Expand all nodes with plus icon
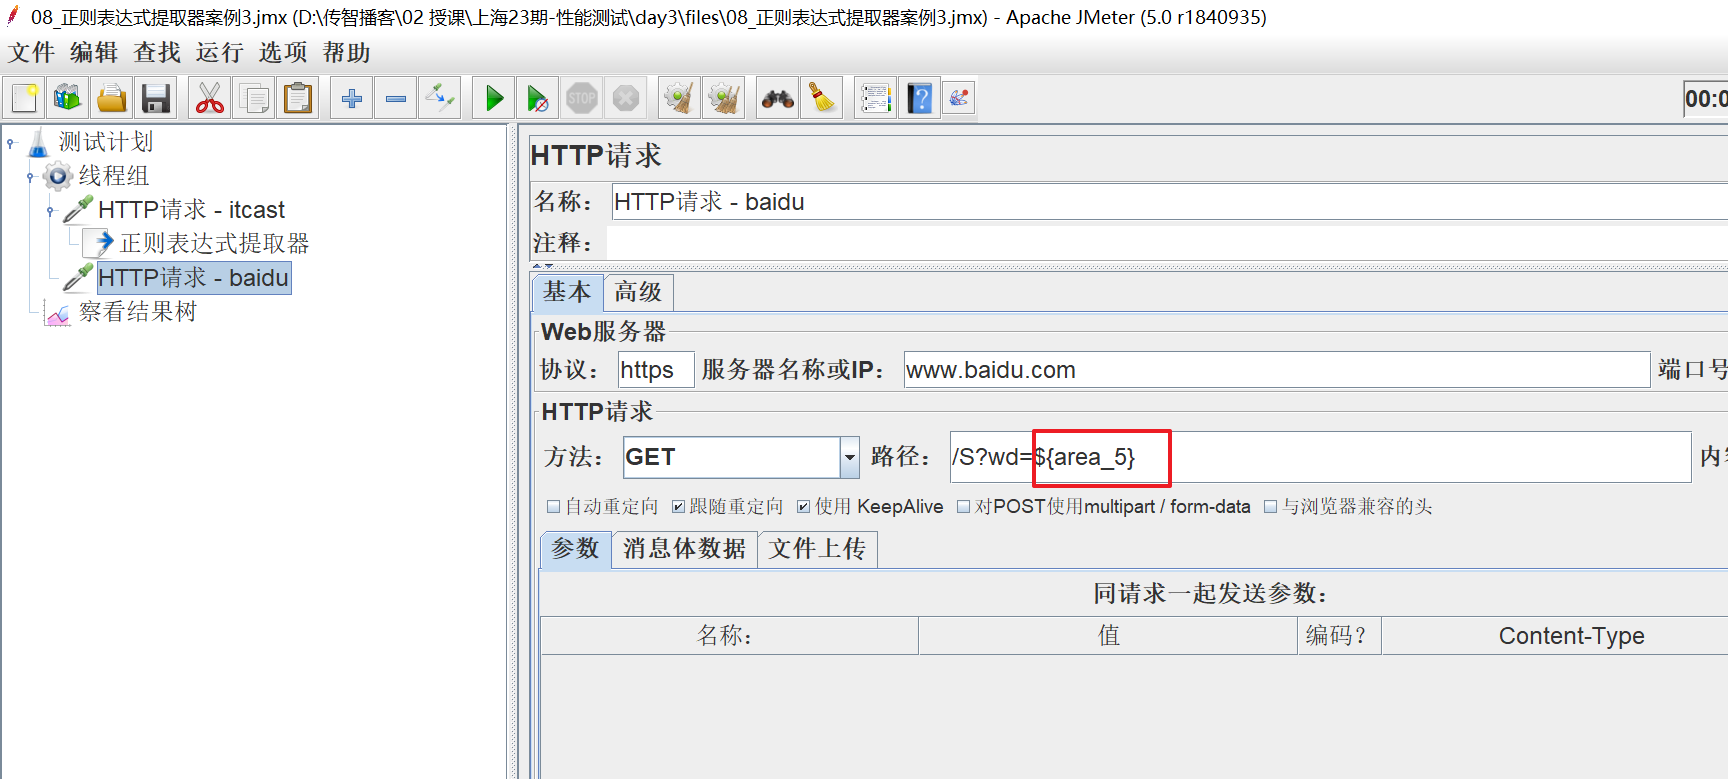This screenshot has height=779, width=1728. (x=352, y=98)
